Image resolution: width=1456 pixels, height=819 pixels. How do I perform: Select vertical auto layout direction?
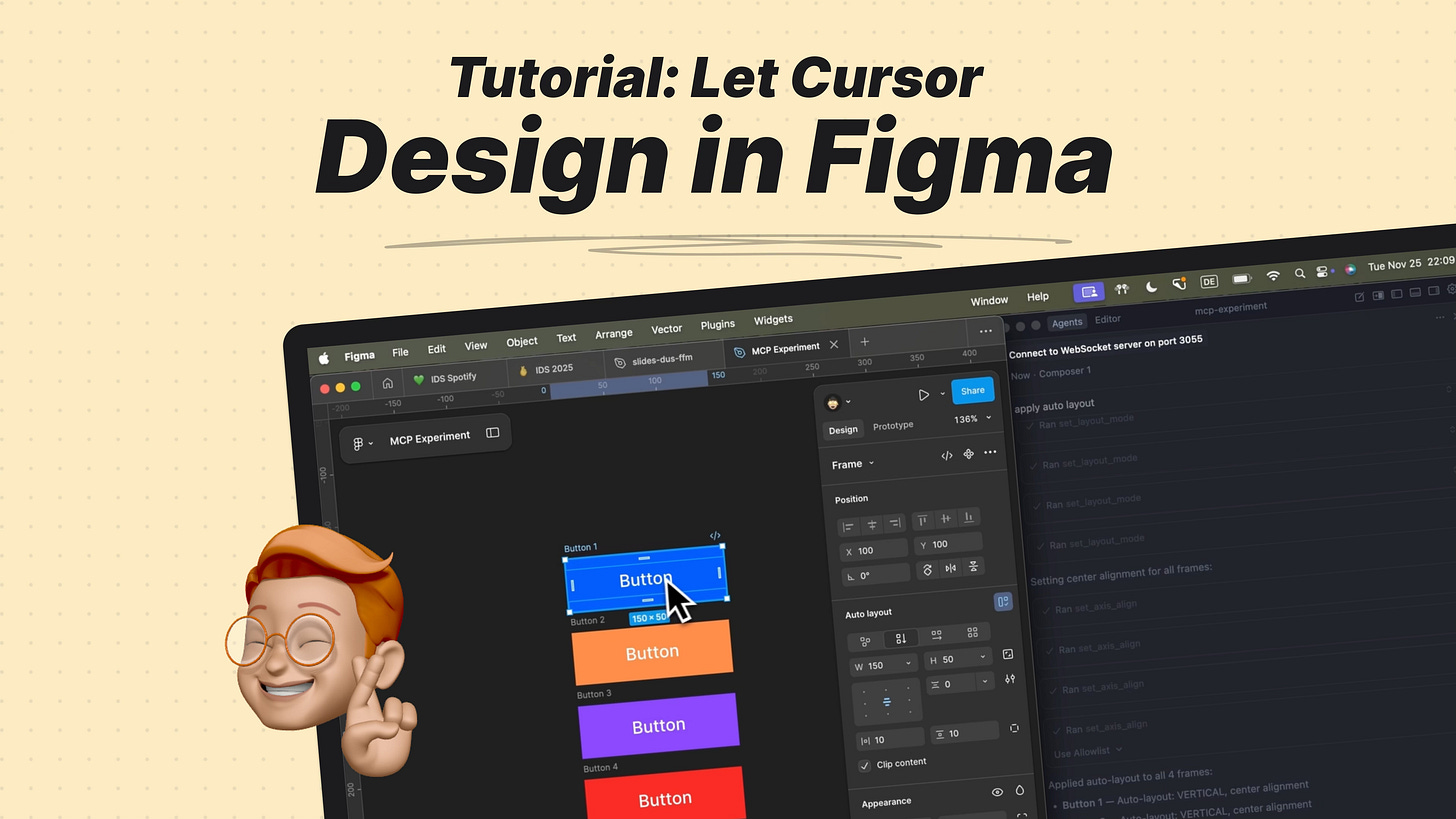pos(901,639)
